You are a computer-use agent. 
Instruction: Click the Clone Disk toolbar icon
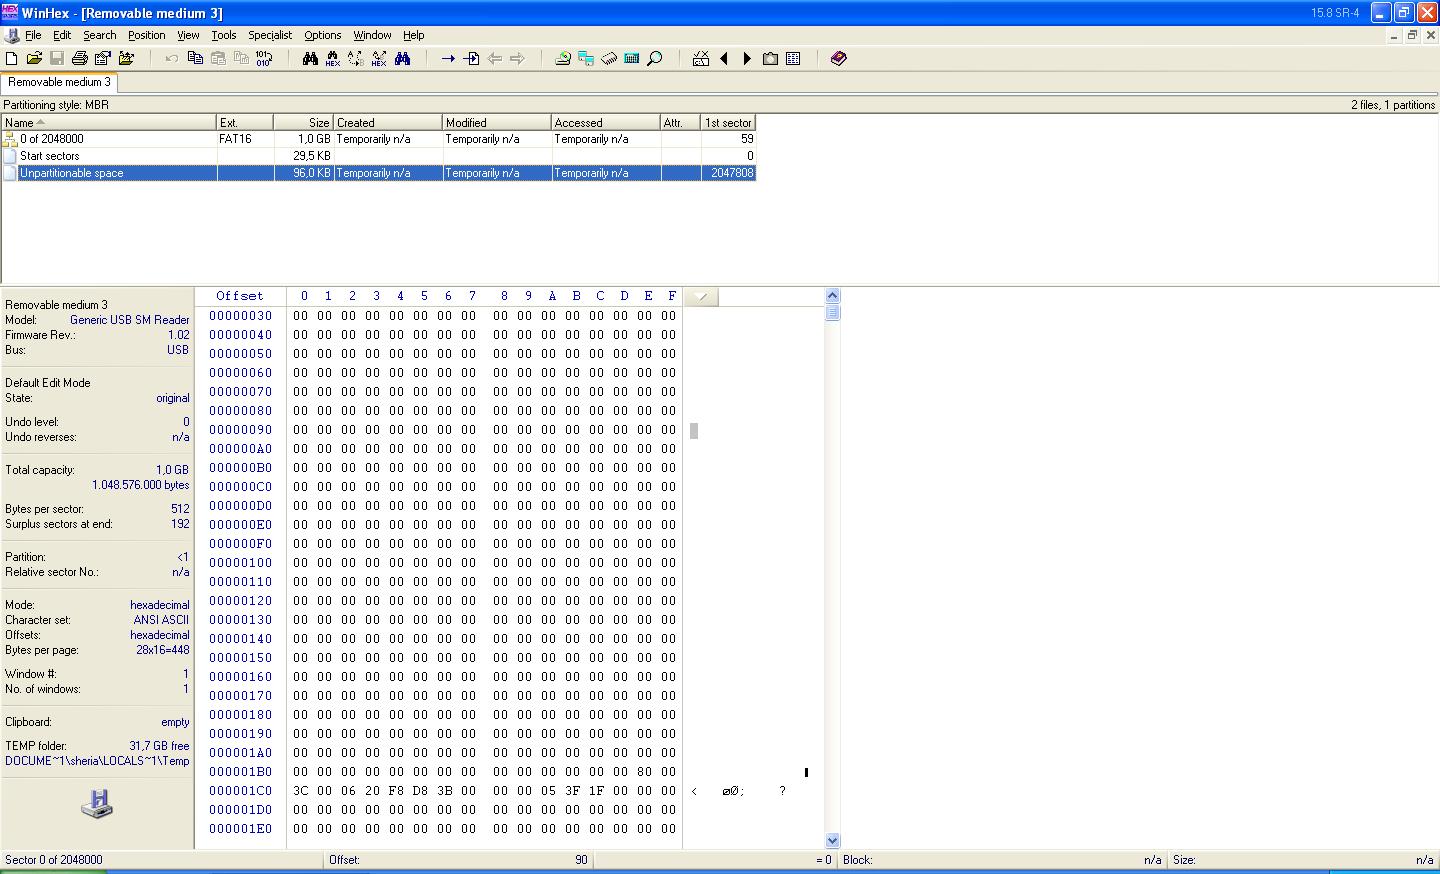[586, 59]
